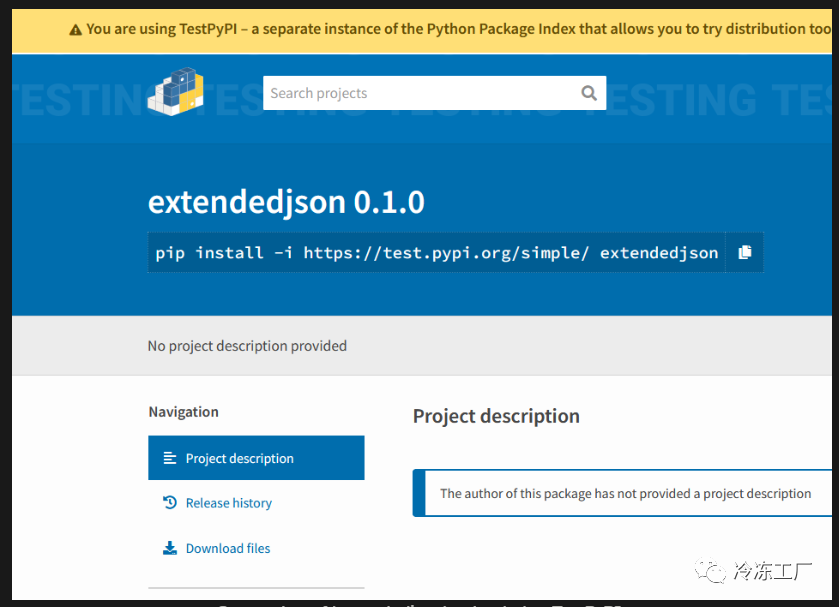The image size is (839, 607).
Task: Click the Release history clock icon
Action: pyautogui.click(x=170, y=503)
